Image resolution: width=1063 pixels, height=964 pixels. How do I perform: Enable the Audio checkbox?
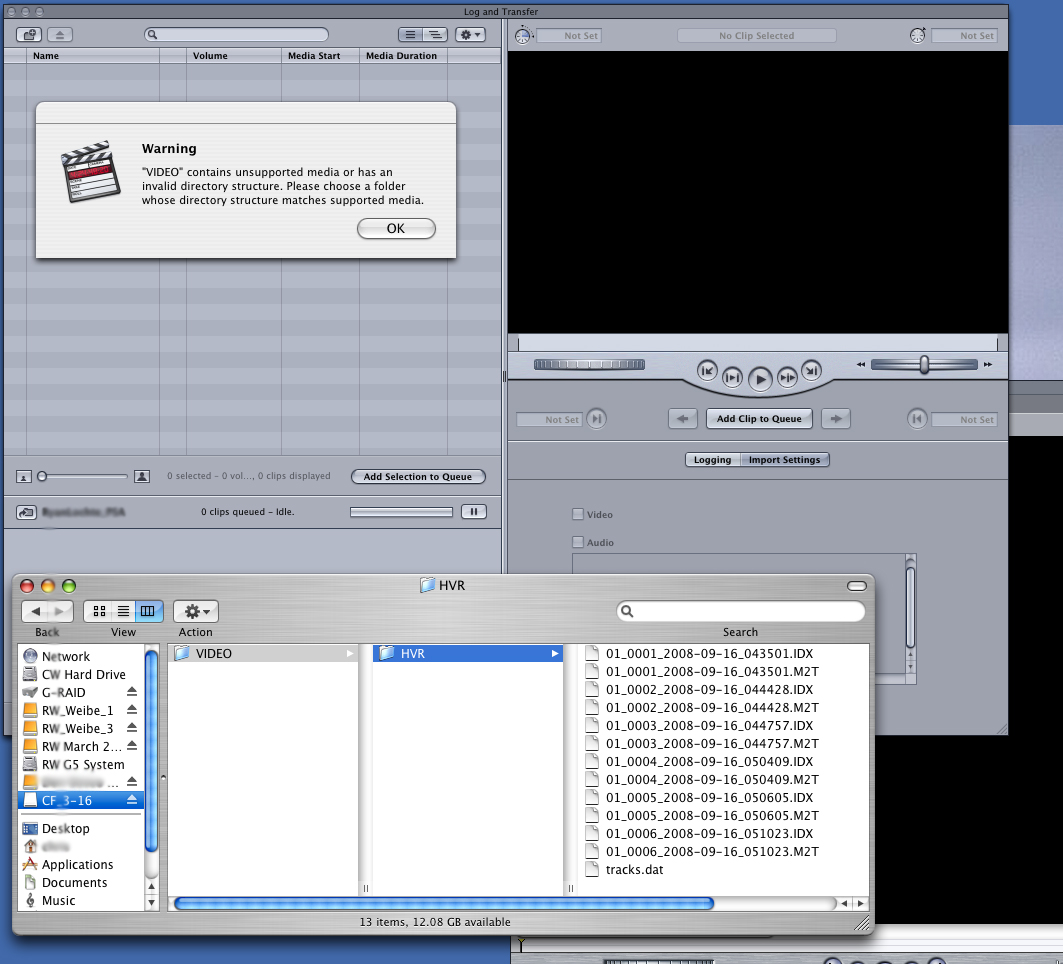point(577,542)
